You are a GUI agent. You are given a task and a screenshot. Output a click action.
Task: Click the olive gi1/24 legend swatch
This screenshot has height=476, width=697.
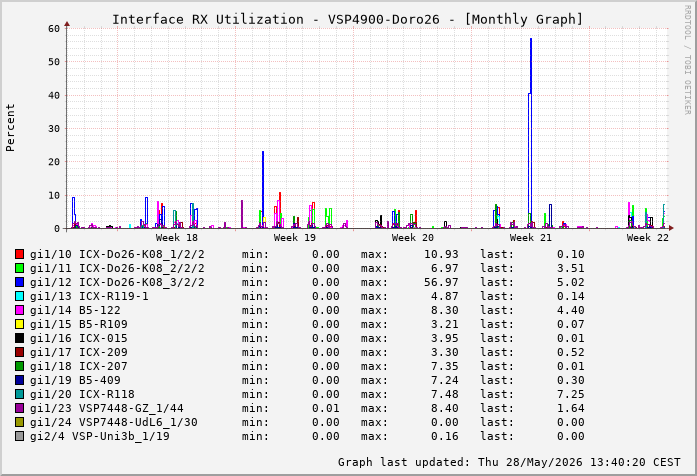point(20,422)
